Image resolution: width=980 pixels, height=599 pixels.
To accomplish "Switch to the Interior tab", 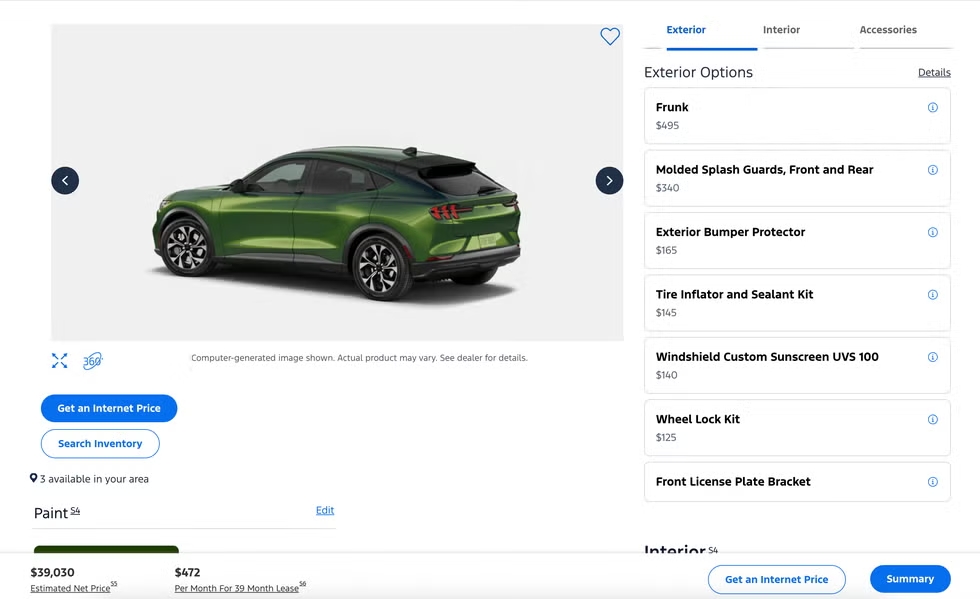I will tap(781, 29).
